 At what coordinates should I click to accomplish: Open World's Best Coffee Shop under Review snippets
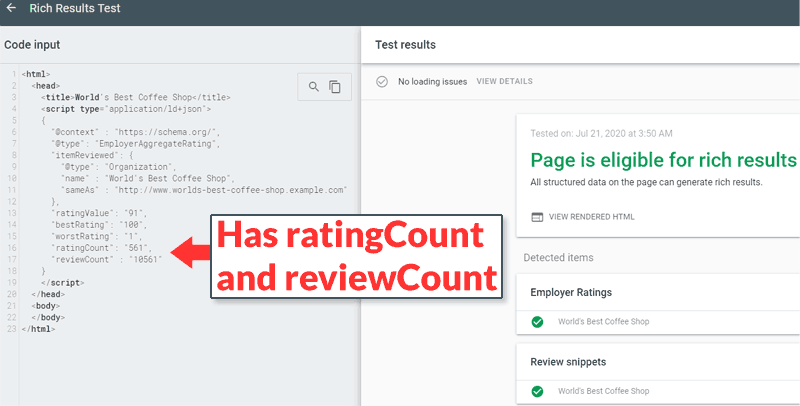(603, 390)
